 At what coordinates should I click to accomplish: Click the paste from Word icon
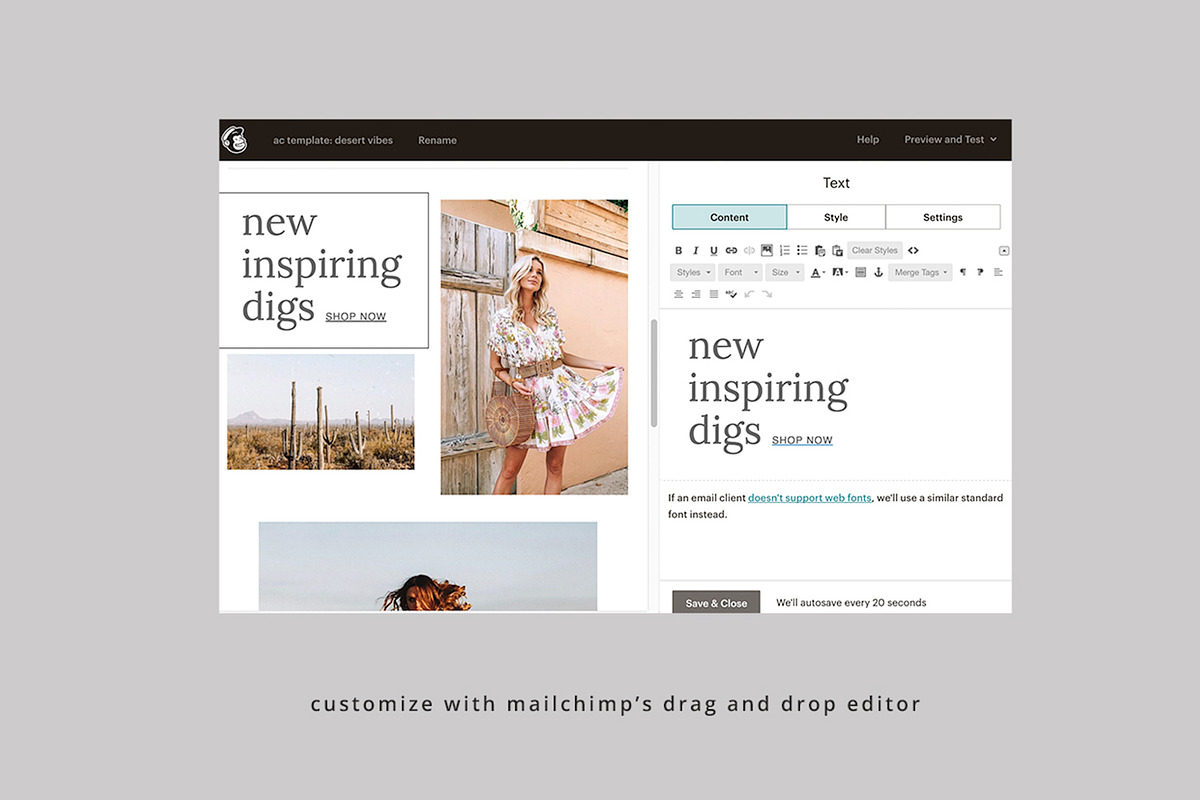coord(837,250)
